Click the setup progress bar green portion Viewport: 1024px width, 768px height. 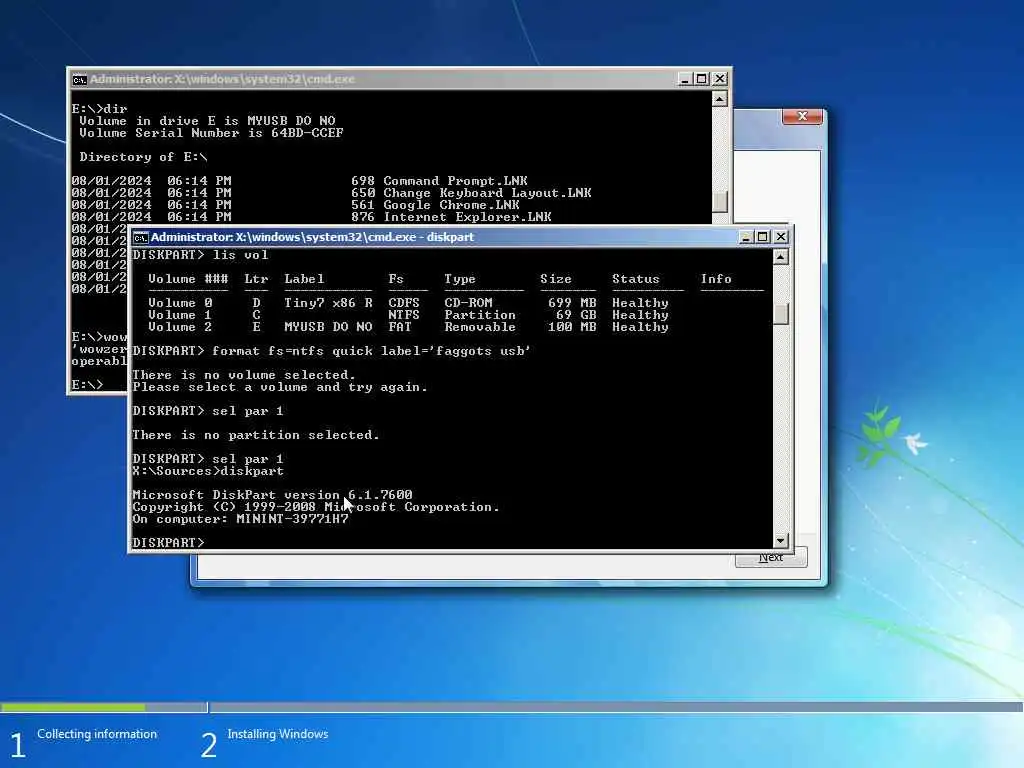point(73,707)
